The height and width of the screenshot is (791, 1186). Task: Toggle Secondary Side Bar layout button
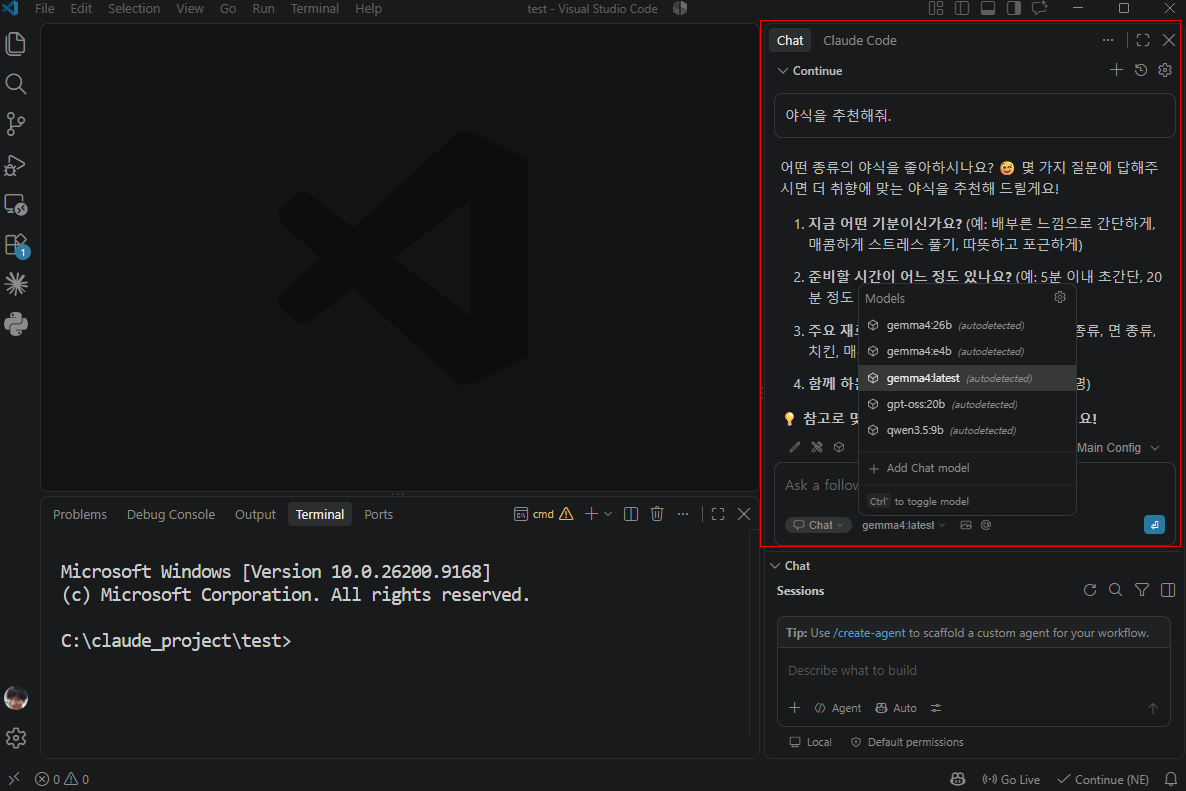pyautogui.click(x=1014, y=8)
